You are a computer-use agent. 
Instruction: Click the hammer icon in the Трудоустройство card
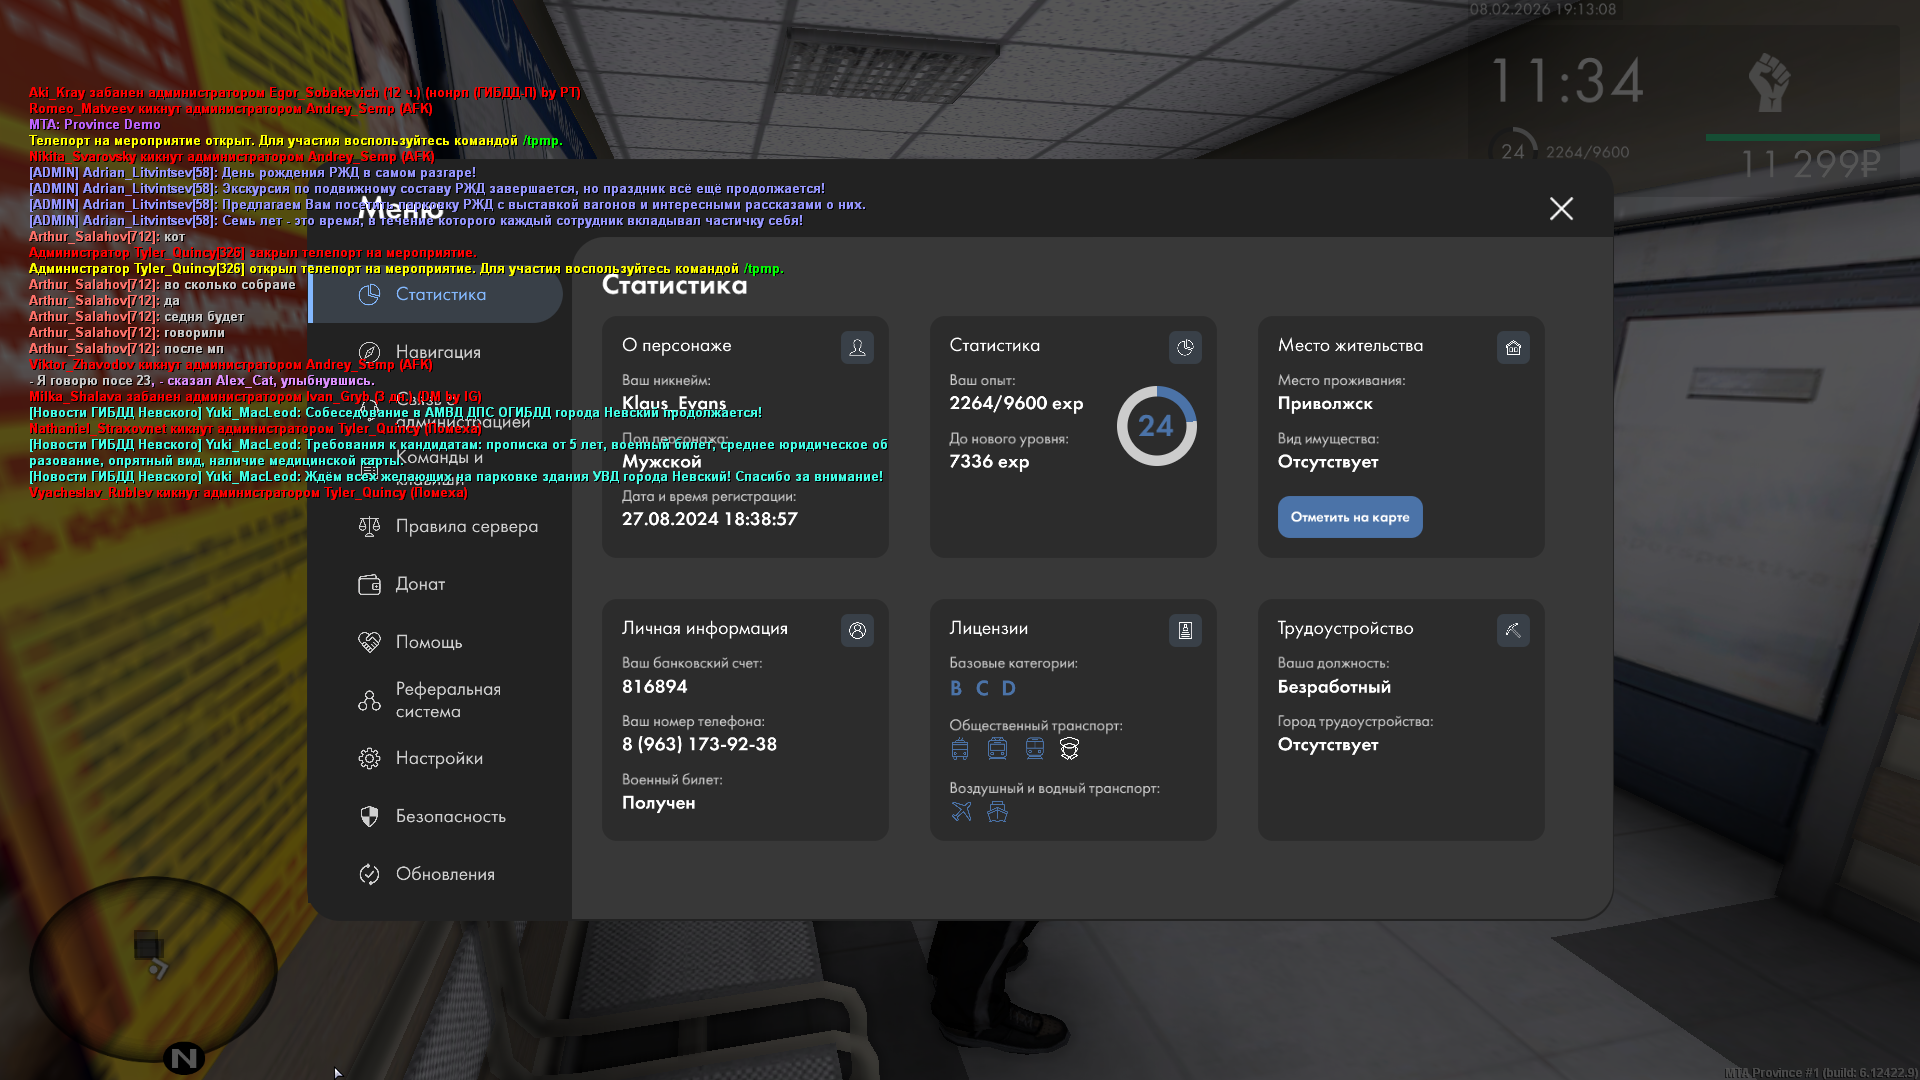coord(1513,630)
